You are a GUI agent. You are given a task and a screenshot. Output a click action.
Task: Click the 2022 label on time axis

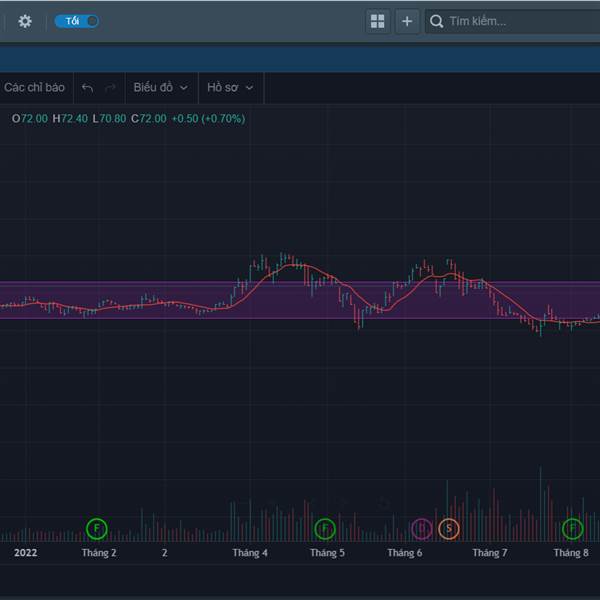[24, 553]
